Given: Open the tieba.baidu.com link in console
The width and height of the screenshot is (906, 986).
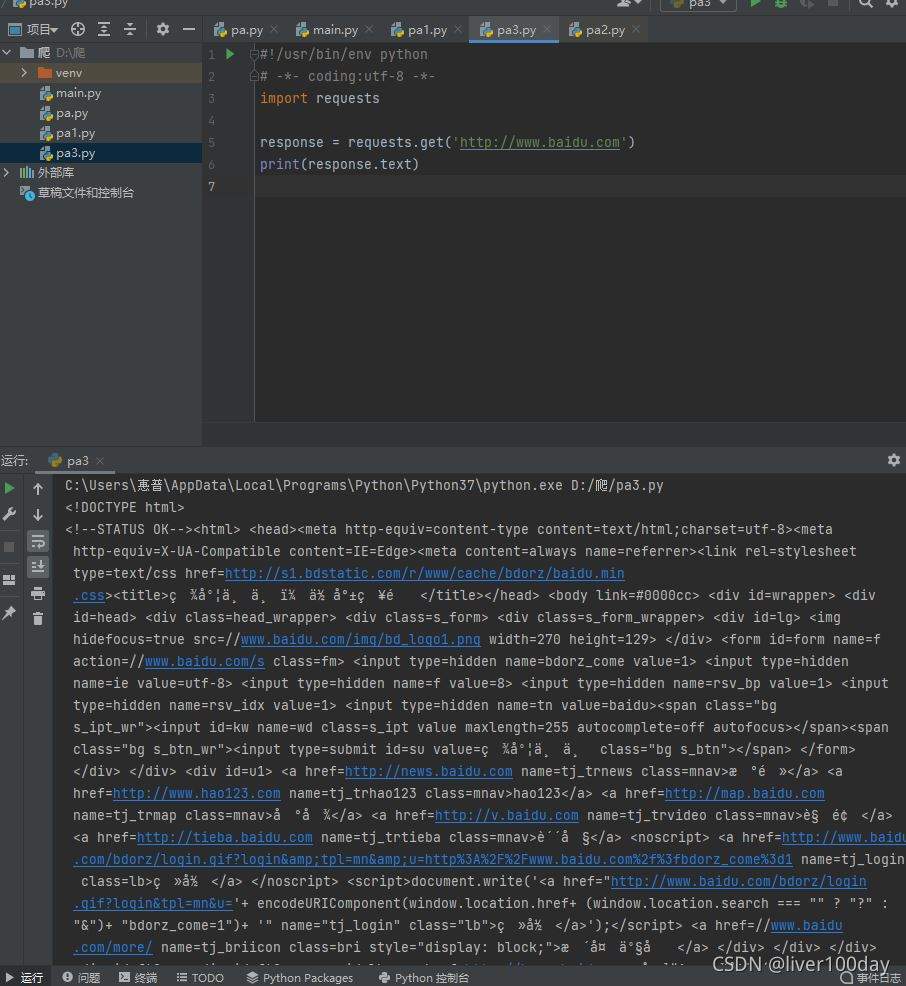Looking at the screenshot, I should [224, 838].
